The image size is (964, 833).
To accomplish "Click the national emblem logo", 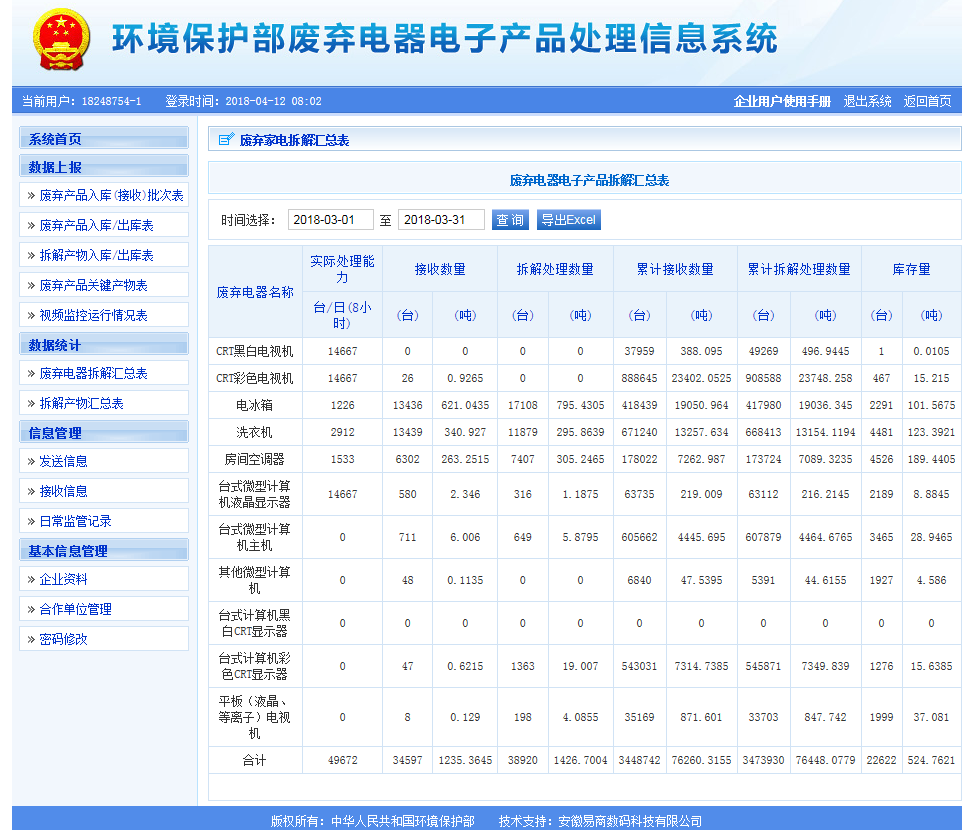I will [x=61, y=40].
